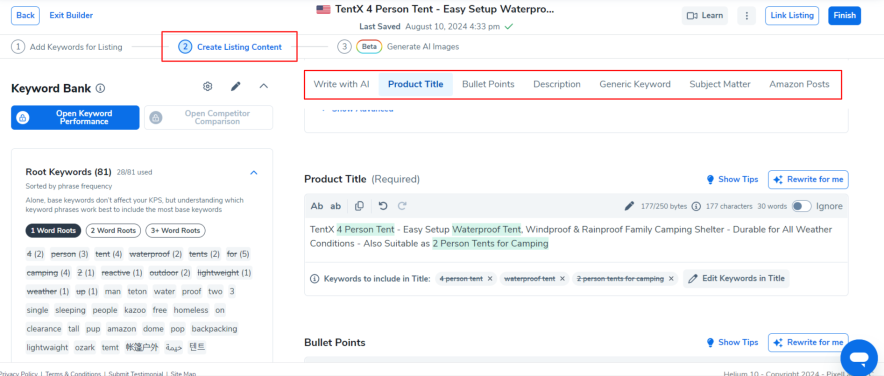This screenshot has width=884, height=376.
Task: Switch to Amazon Posts tab
Action: pyautogui.click(x=799, y=84)
